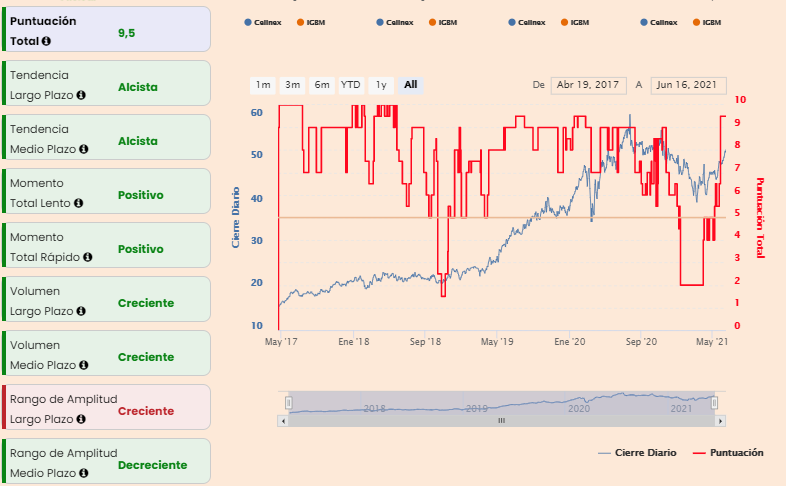786x486 pixels.
Task: Toggle Puntuación series in legend
Action: click(728, 453)
